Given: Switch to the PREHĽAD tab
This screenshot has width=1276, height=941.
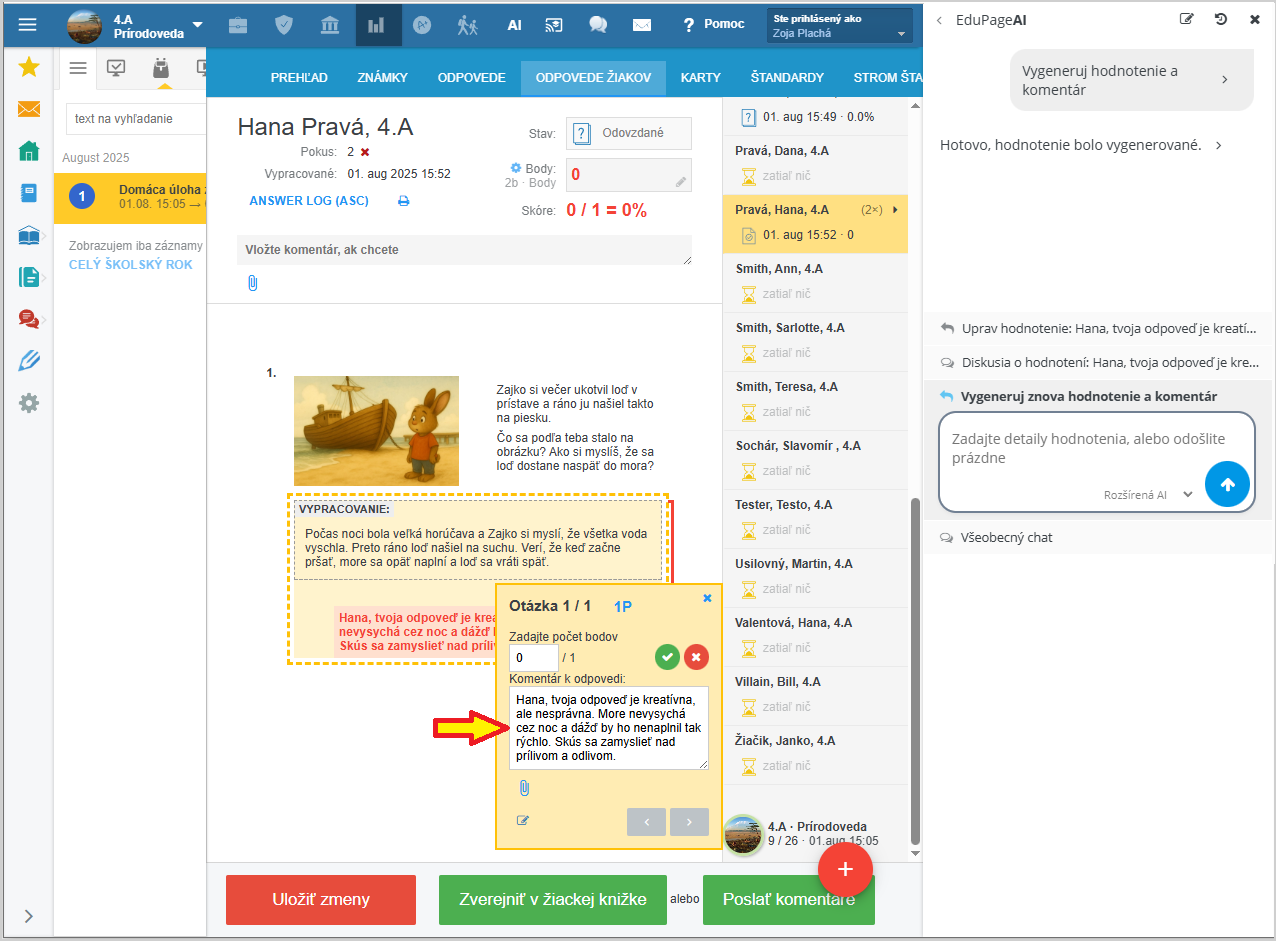Looking at the screenshot, I should coord(299,77).
